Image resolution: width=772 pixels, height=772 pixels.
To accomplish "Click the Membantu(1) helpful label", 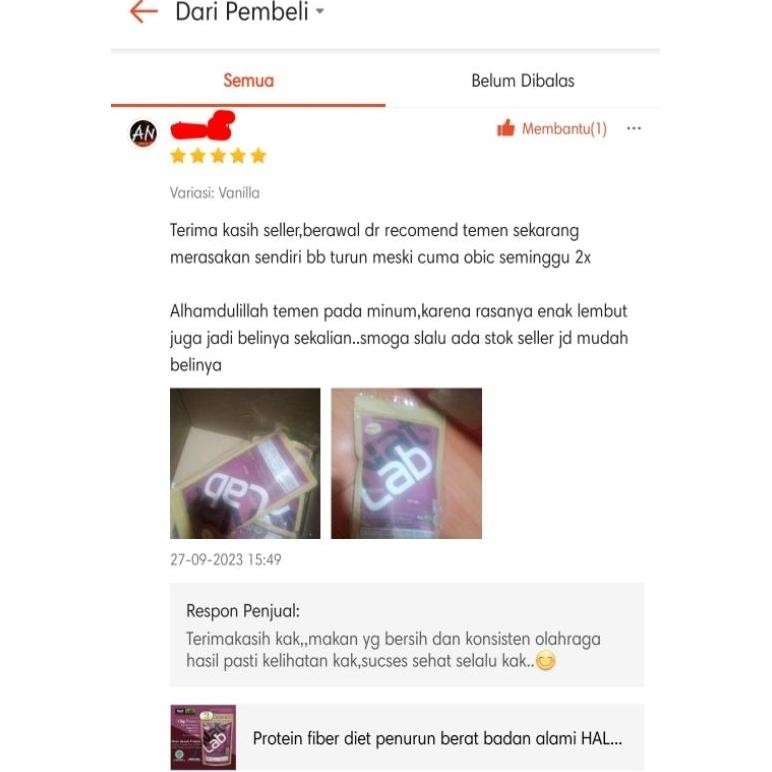I will tap(564, 129).
